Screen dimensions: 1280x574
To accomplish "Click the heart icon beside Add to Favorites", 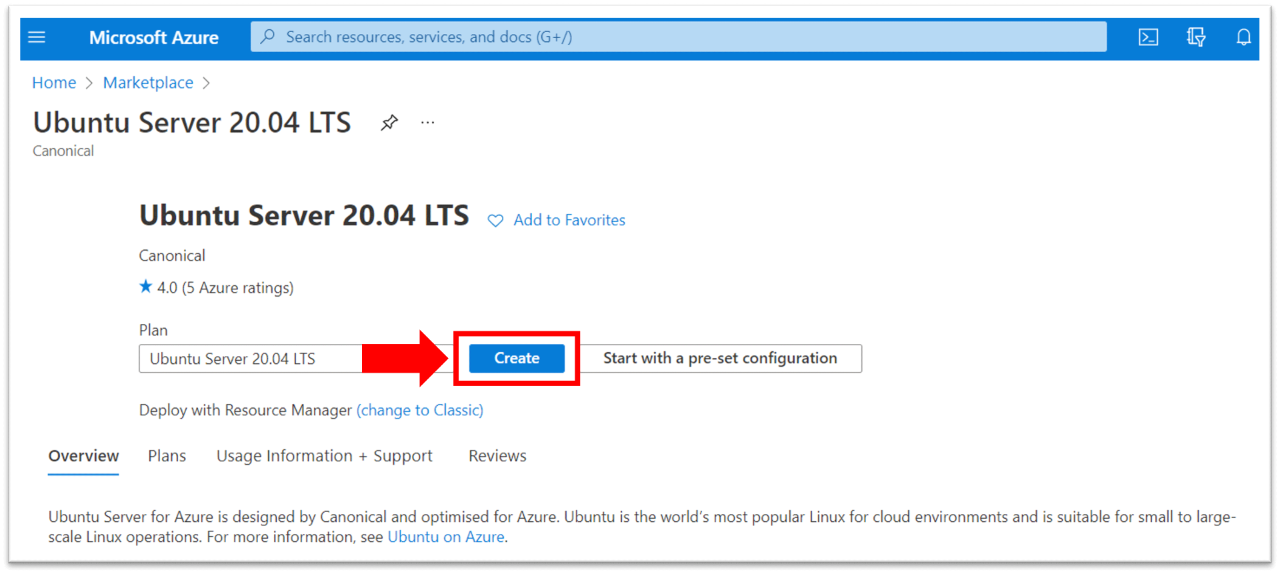I will tap(495, 220).
